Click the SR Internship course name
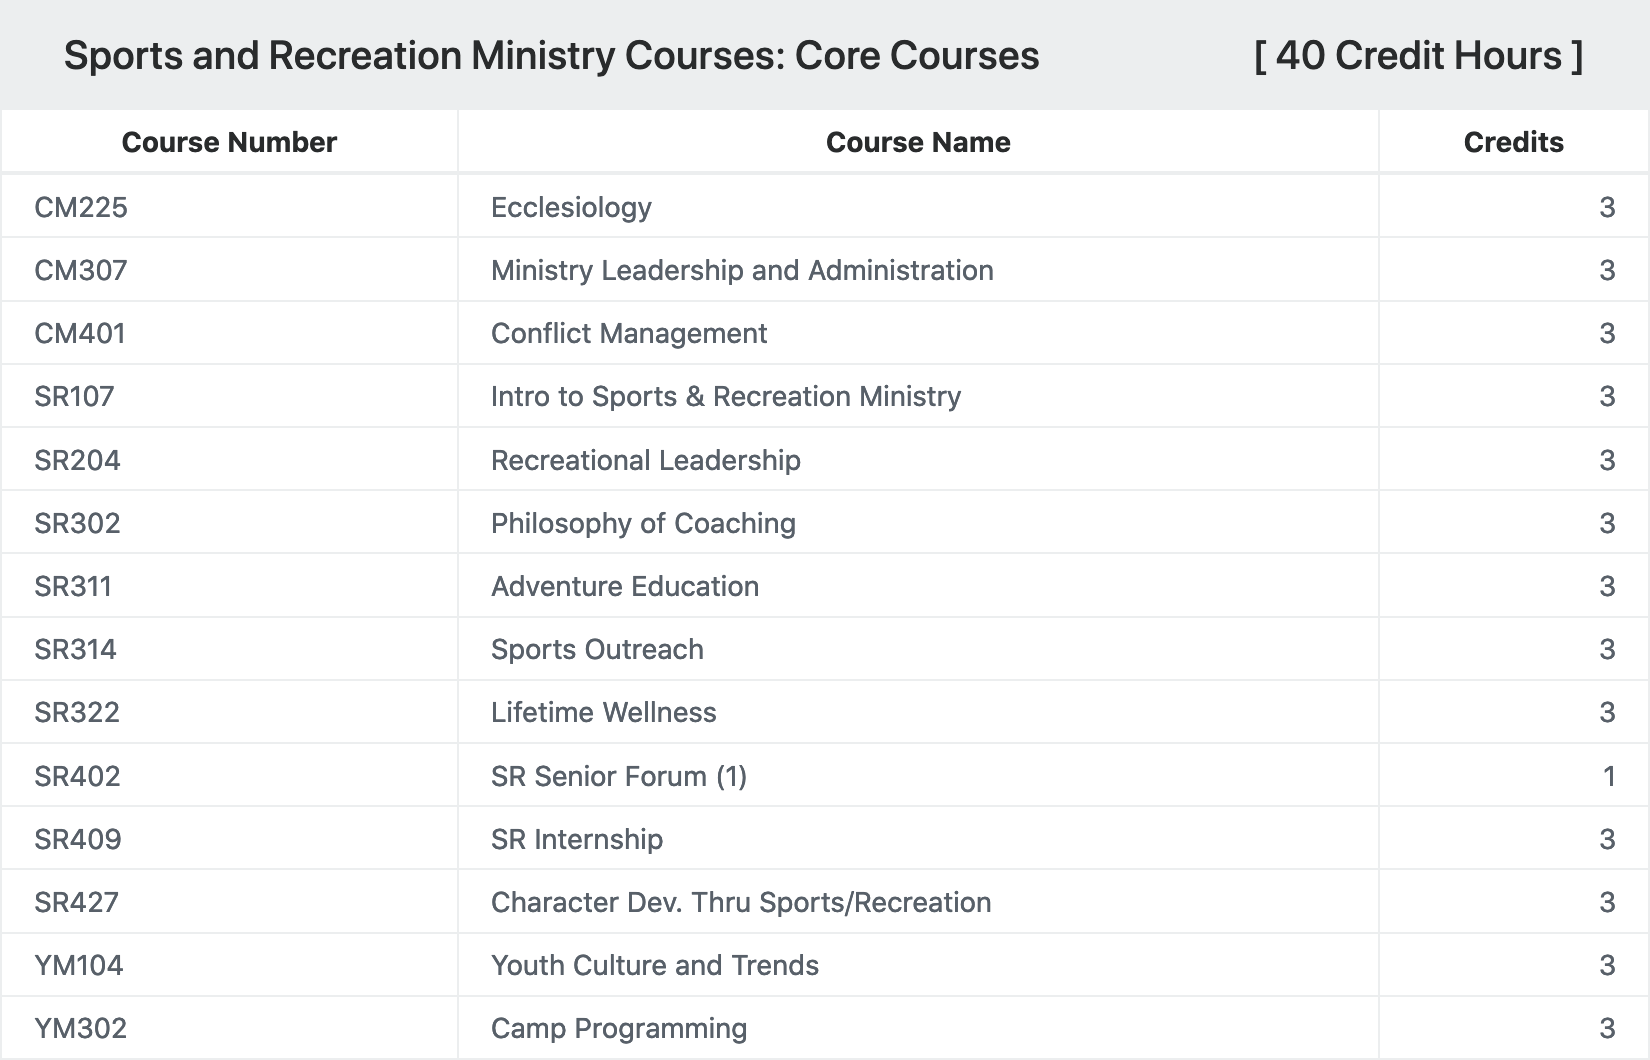The width and height of the screenshot is (1650, 1060). point(577,839)
